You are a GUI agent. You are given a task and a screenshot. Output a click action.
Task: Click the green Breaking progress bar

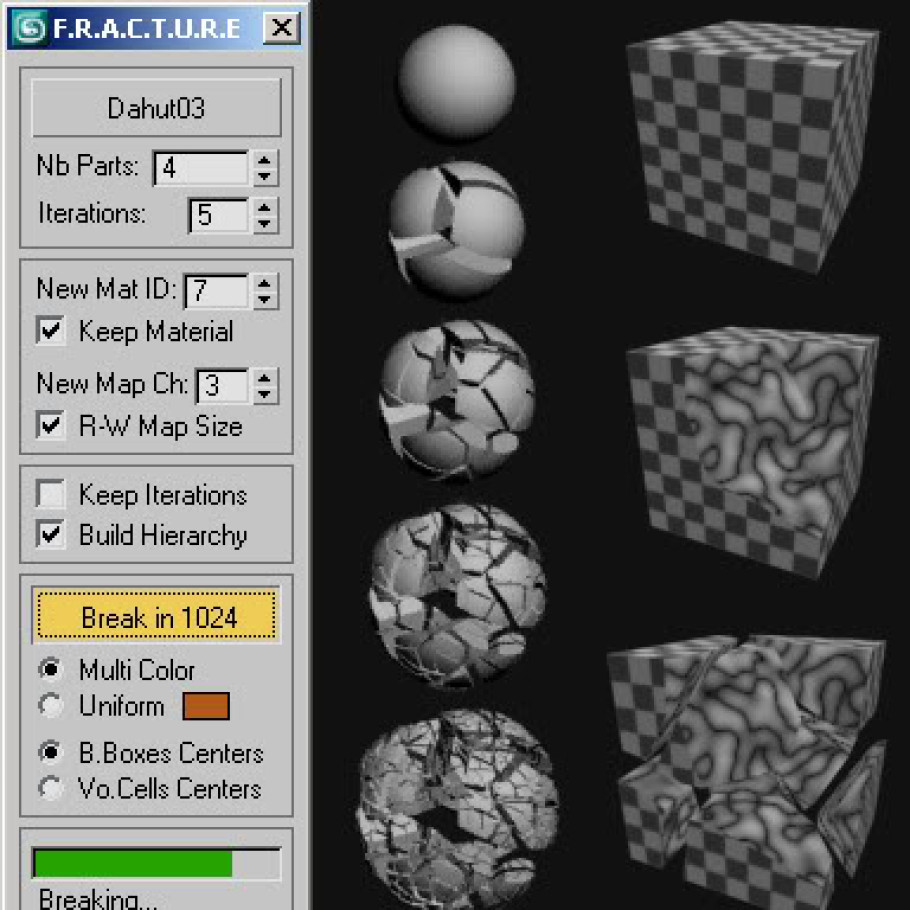(x=156, y=863)
